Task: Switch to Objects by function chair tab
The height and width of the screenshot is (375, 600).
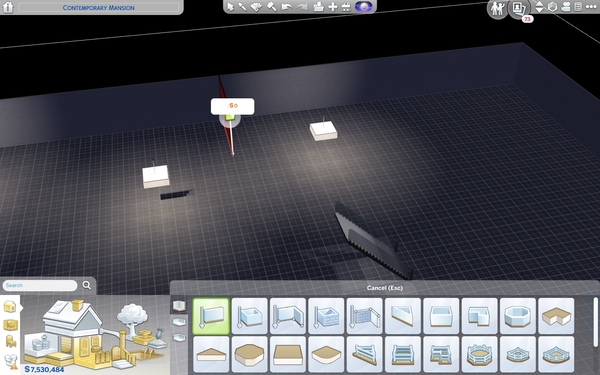Action: (11, 341)
